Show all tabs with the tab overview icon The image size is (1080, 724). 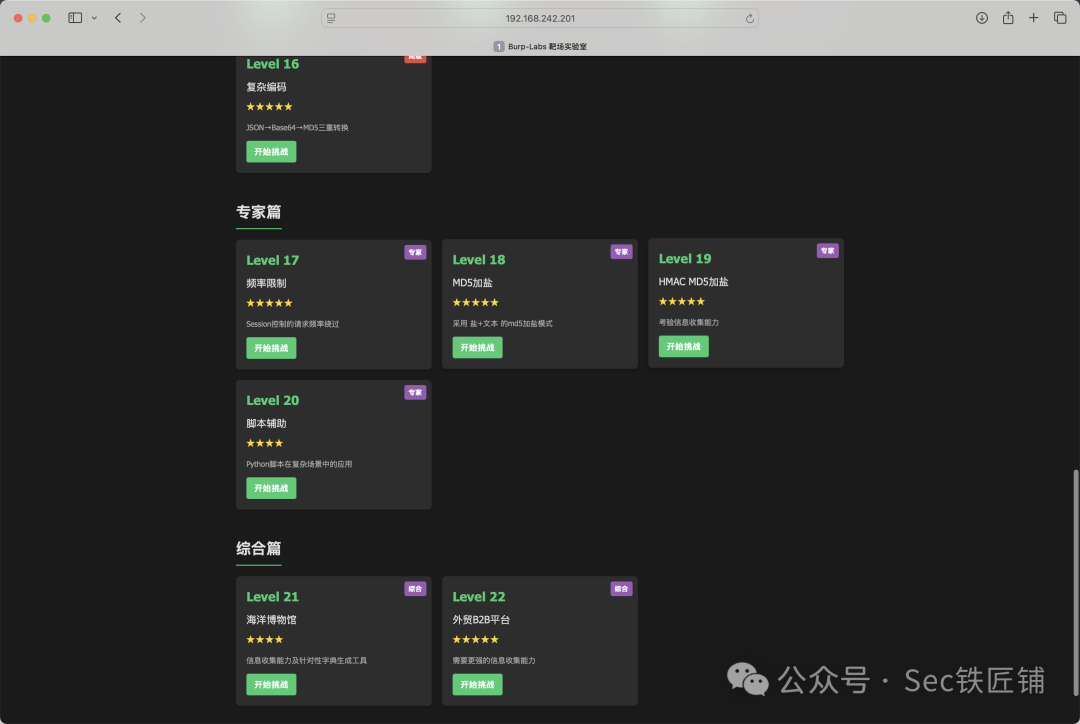pyautogui.click(x=1059, y=17)
